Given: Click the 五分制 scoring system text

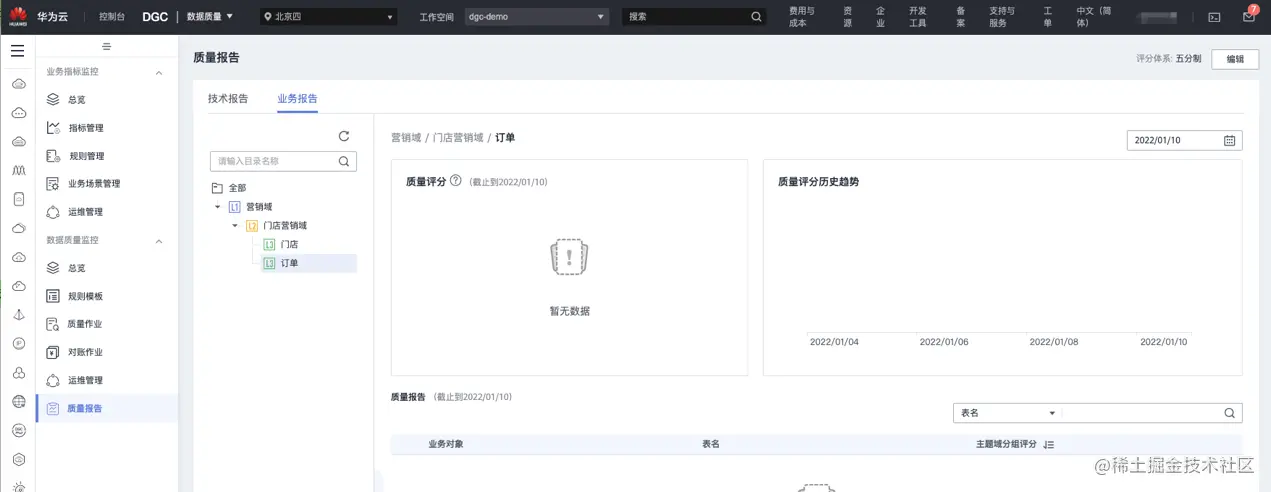Looking at the screenshot, I should pos(1188,59).
